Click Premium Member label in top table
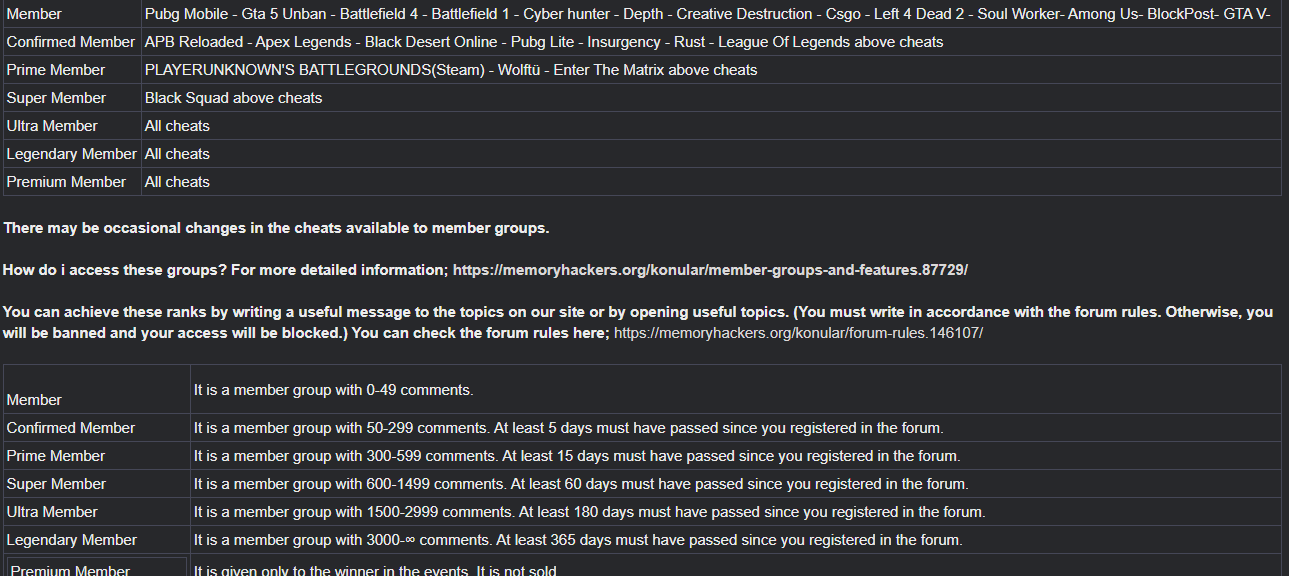Screen dimensions: 1289x576 click(x=66, y=182)
